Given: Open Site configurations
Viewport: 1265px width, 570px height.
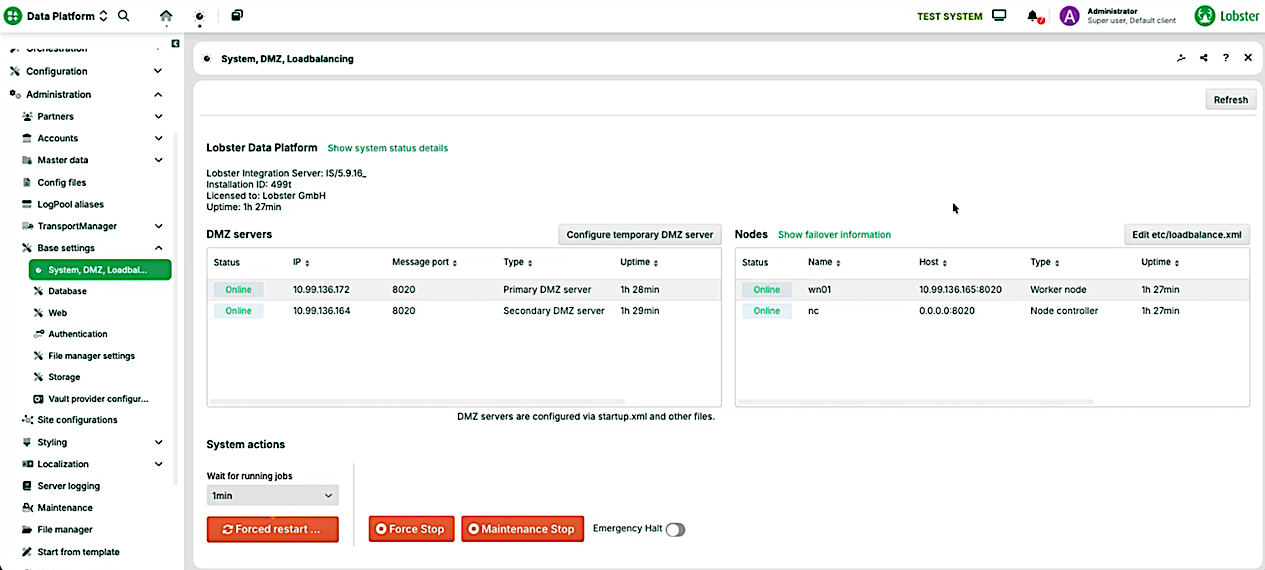Looking at the screenshot, I should [x=77, y=420].
